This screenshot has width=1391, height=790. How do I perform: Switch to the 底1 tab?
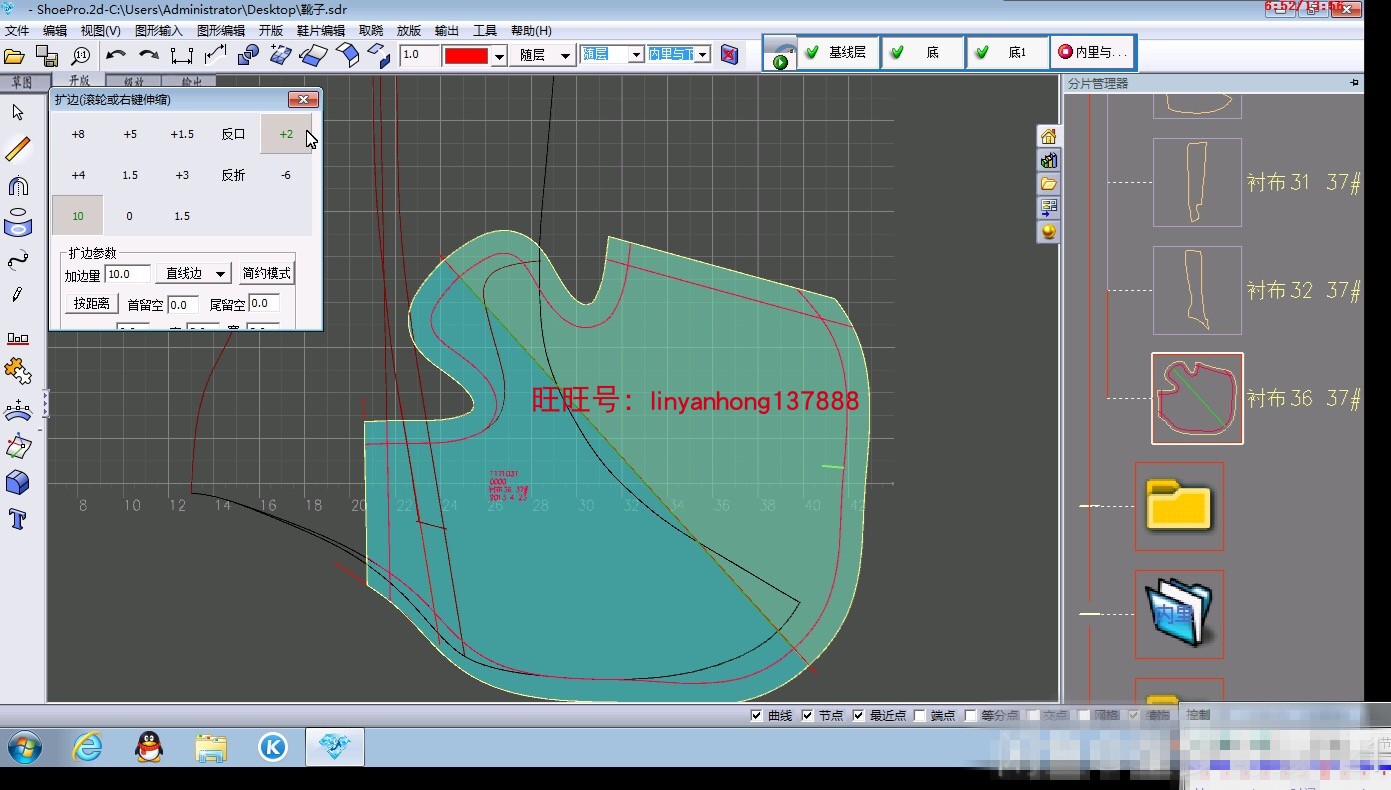pyautogui.click(x=1009, y=53)
